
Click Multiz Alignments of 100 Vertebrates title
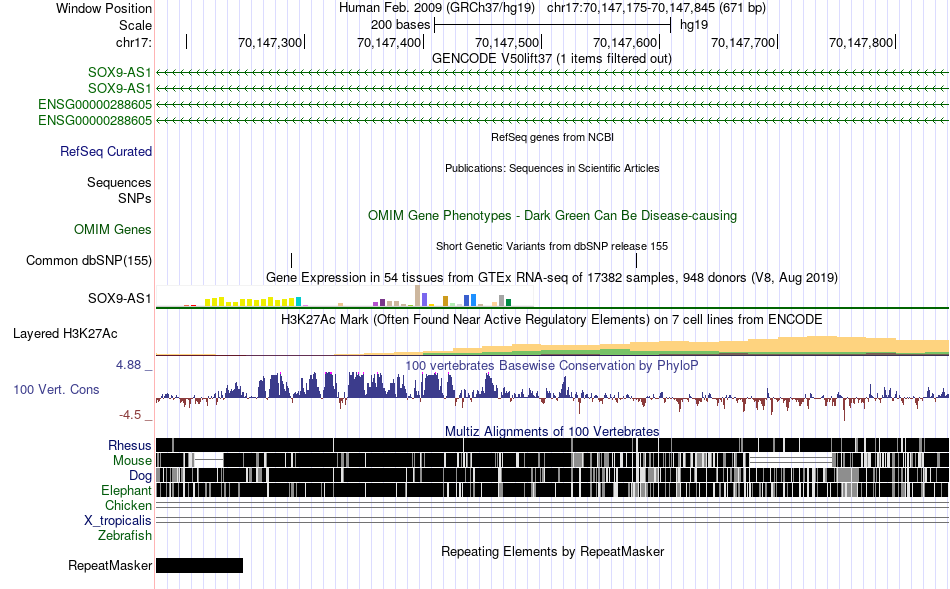(x=552, y=431)
